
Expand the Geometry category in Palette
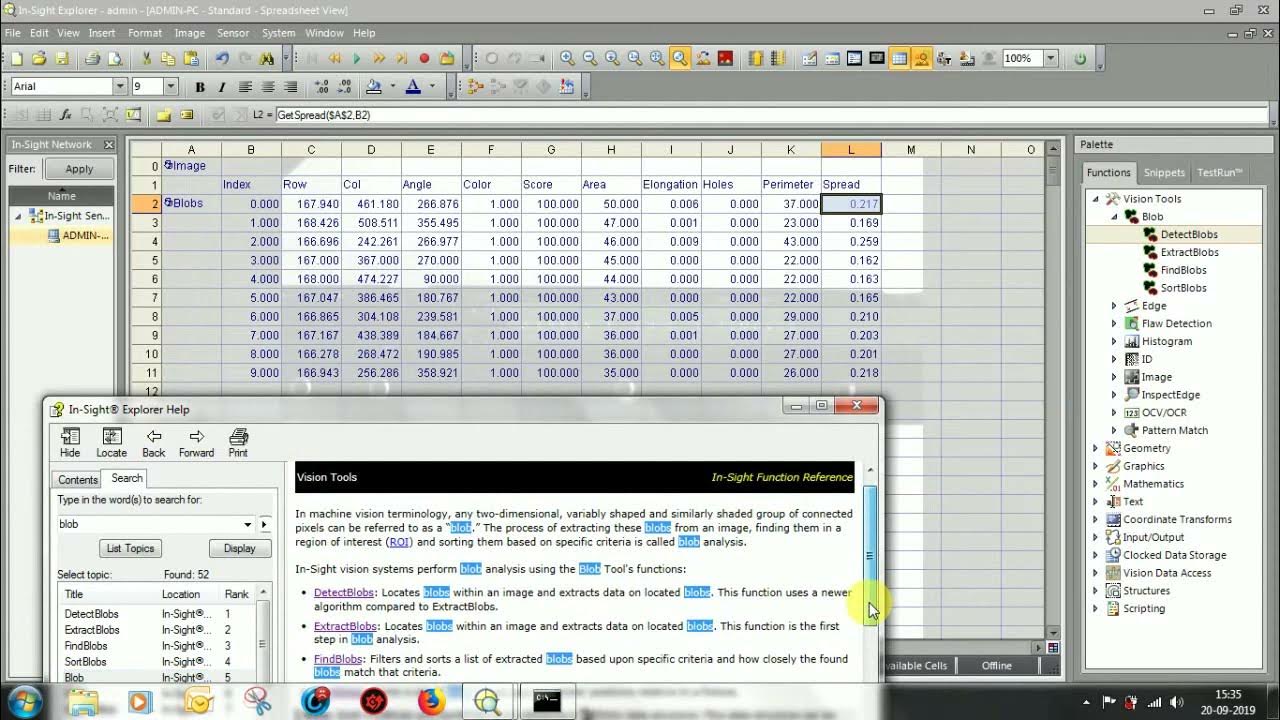pyautogui.click(x=1095, y=448)
